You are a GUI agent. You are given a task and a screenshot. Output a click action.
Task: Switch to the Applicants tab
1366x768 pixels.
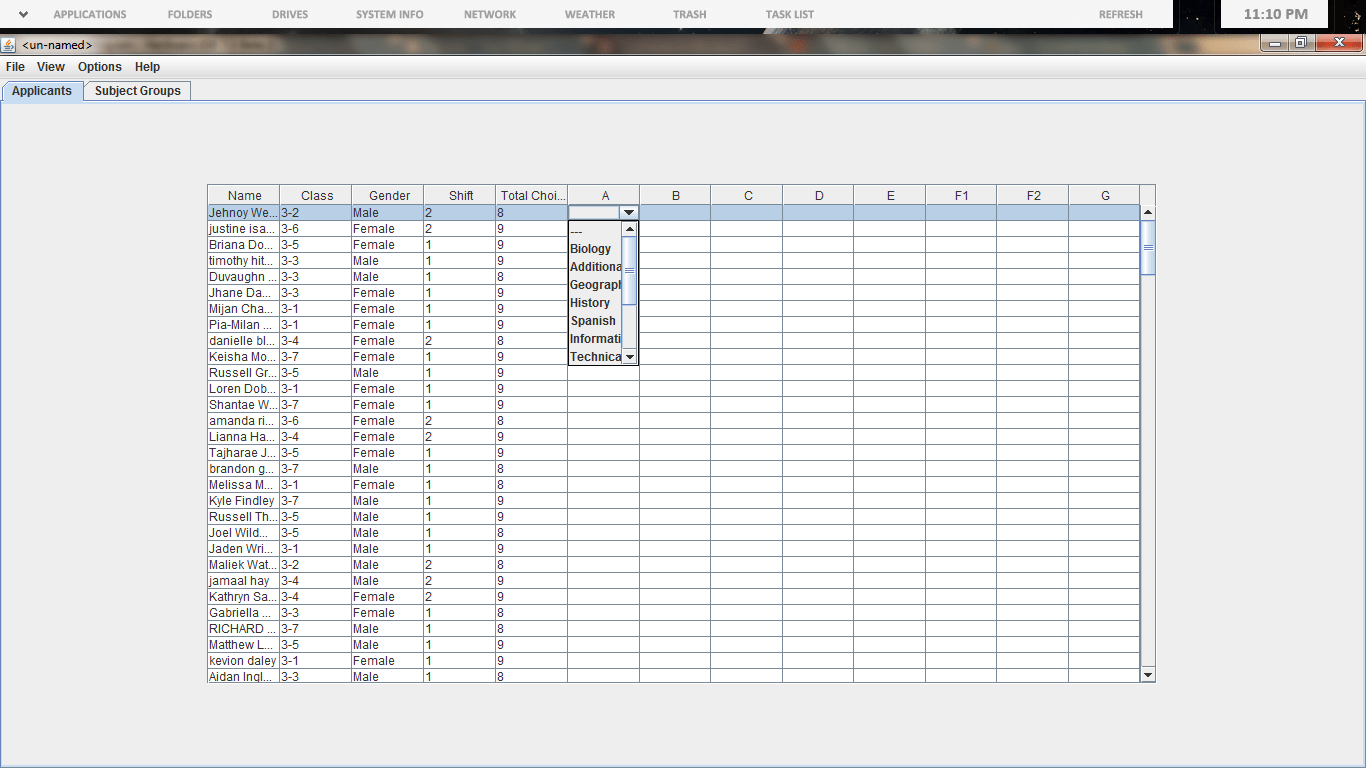pyautogui.click(x=42, y=91)
